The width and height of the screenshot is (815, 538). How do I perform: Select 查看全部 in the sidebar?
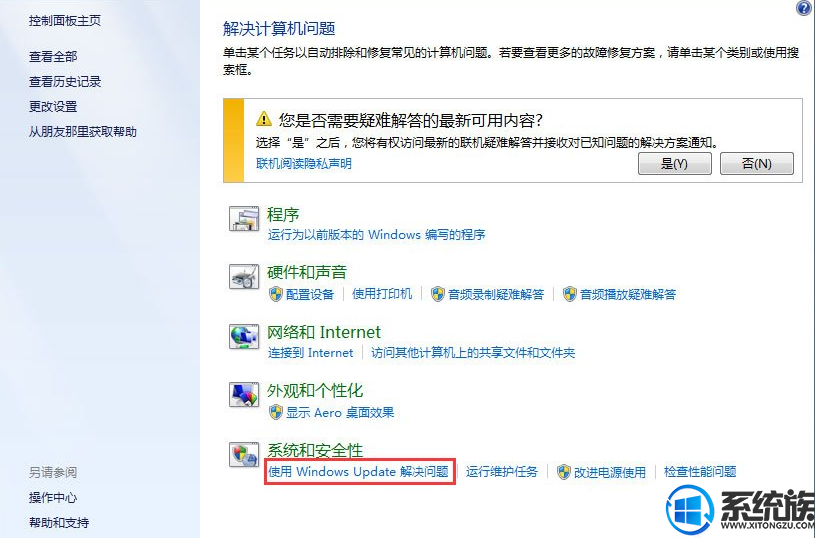(x=53, y=56)
